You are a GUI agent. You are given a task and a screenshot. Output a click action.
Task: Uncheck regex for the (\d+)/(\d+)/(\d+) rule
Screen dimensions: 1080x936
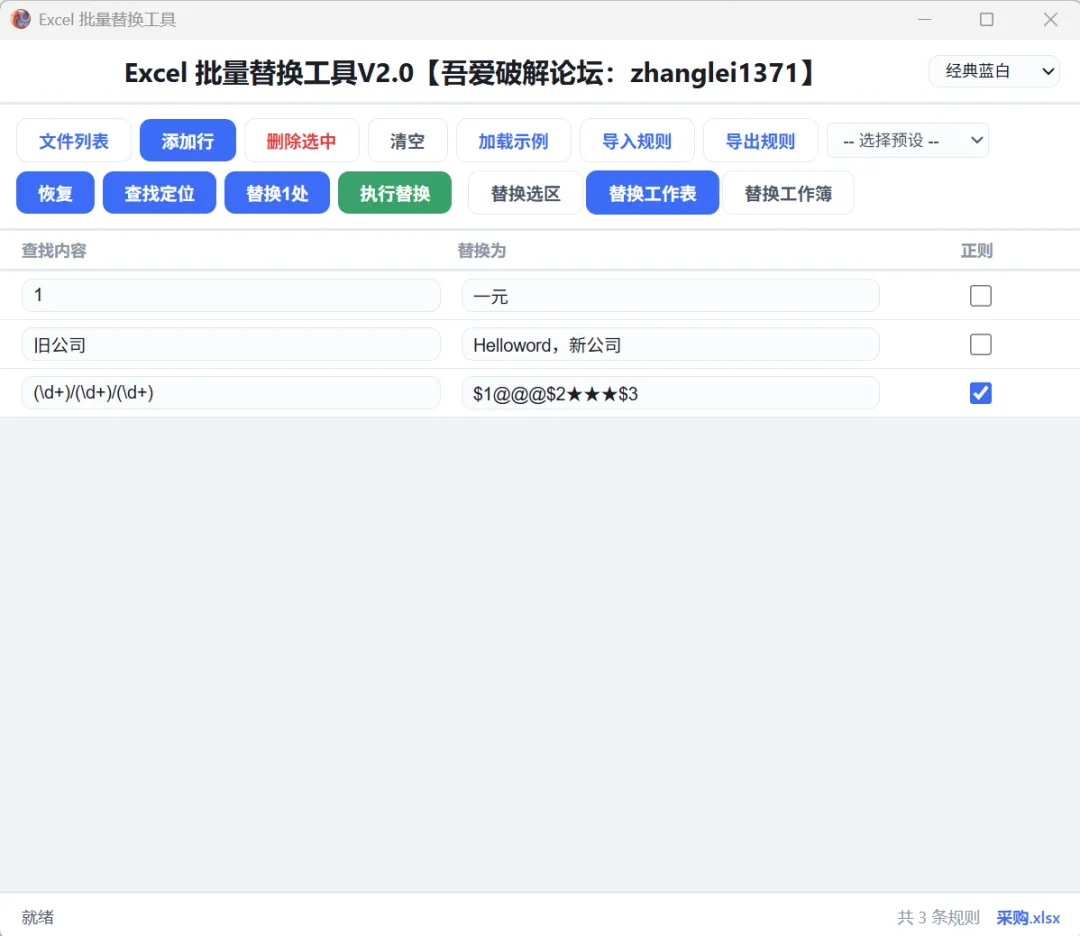[x=980, y=393]
